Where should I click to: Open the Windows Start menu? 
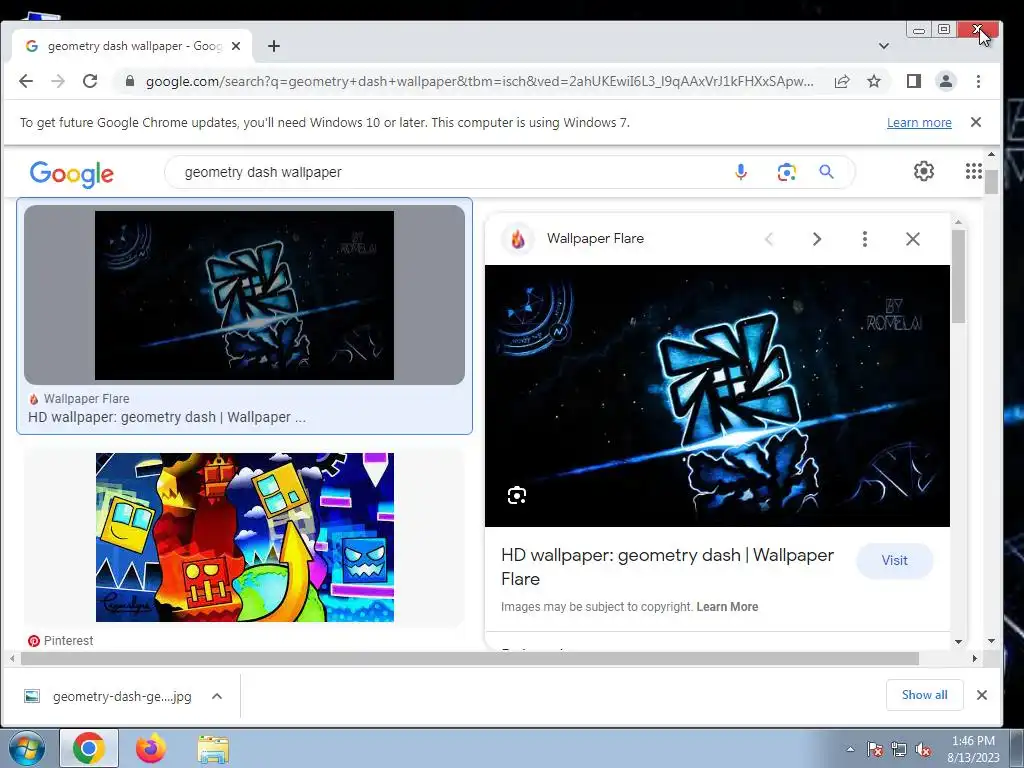point(27,748)
